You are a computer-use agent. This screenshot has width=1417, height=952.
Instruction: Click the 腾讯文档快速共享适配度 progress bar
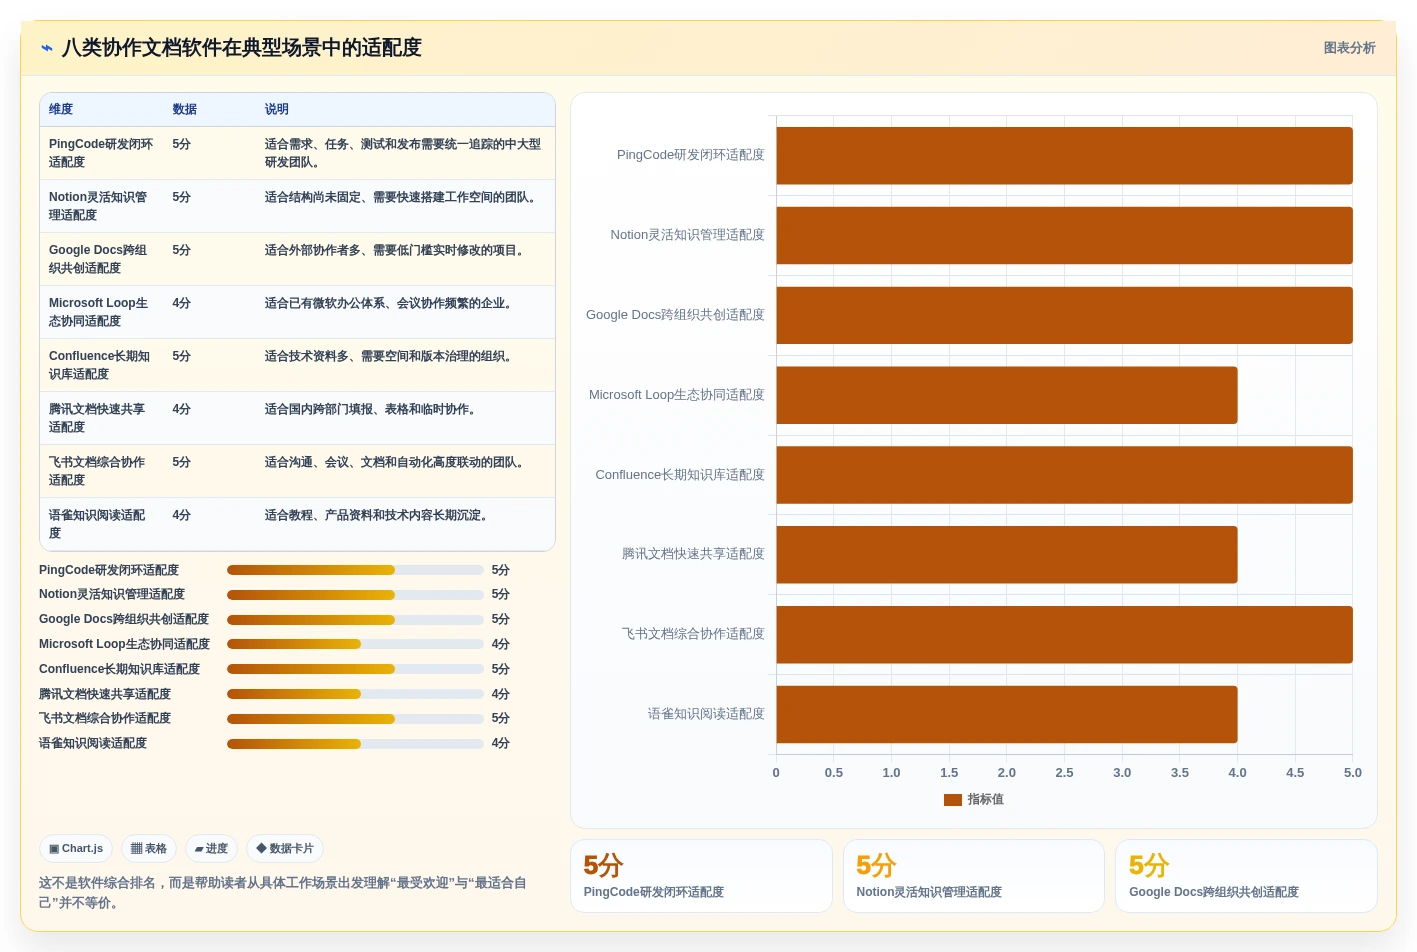pyautogui.click(x=355, y=694)
